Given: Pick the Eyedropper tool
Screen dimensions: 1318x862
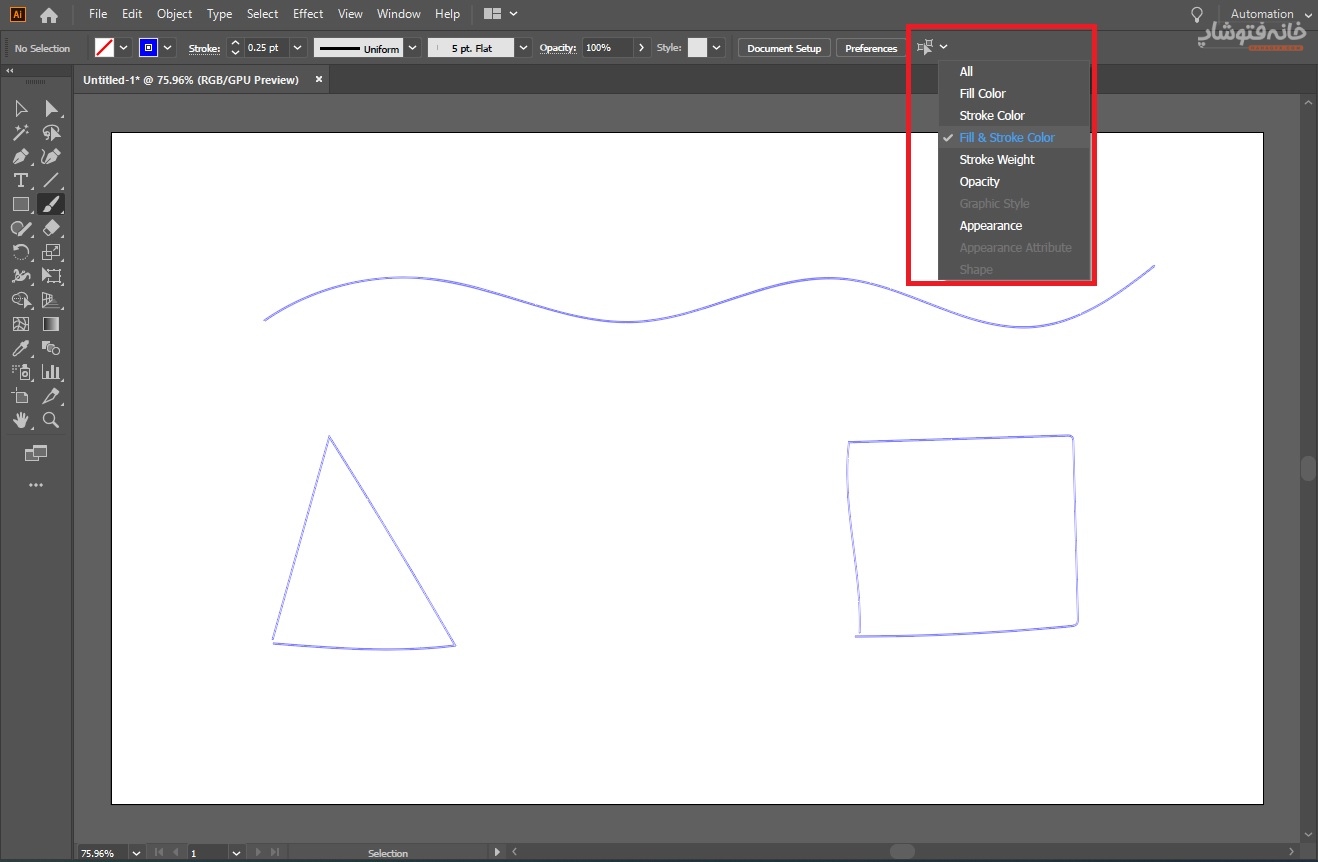Looking at the screenshot, I should pos(20,348).
